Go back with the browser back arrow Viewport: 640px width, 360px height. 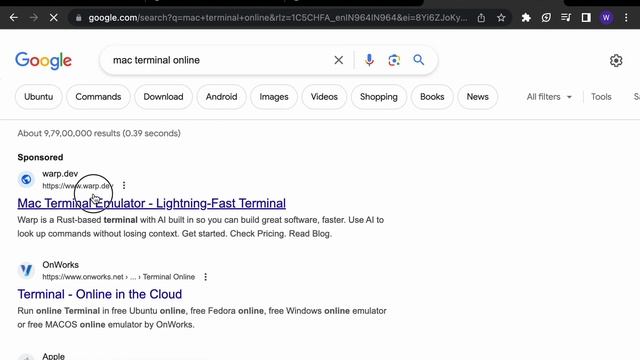[x=13, y=18]
